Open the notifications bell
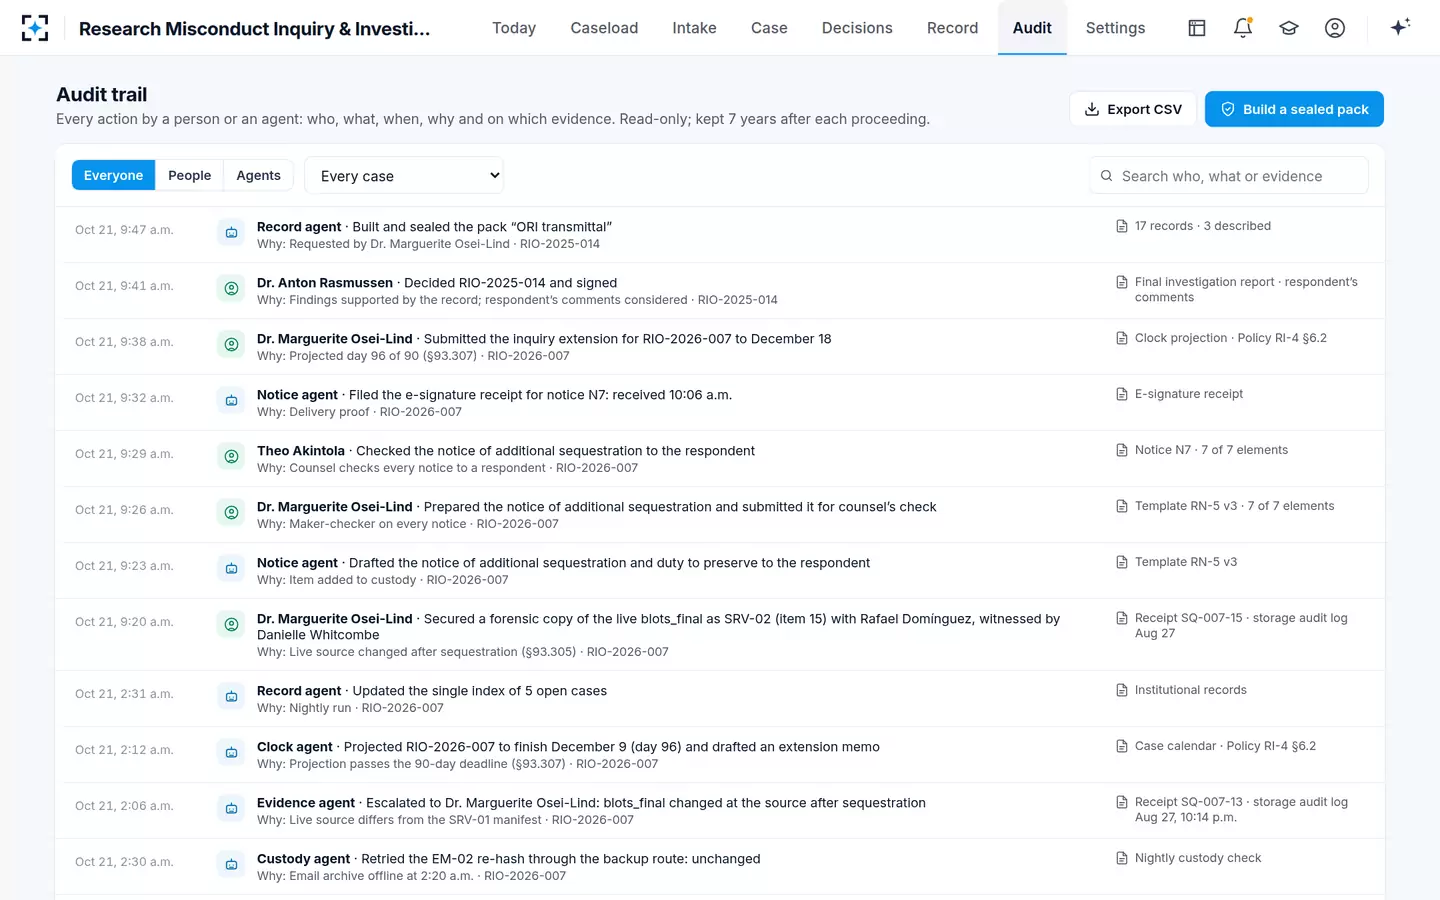1440x900 pixels. [1243, 28]
